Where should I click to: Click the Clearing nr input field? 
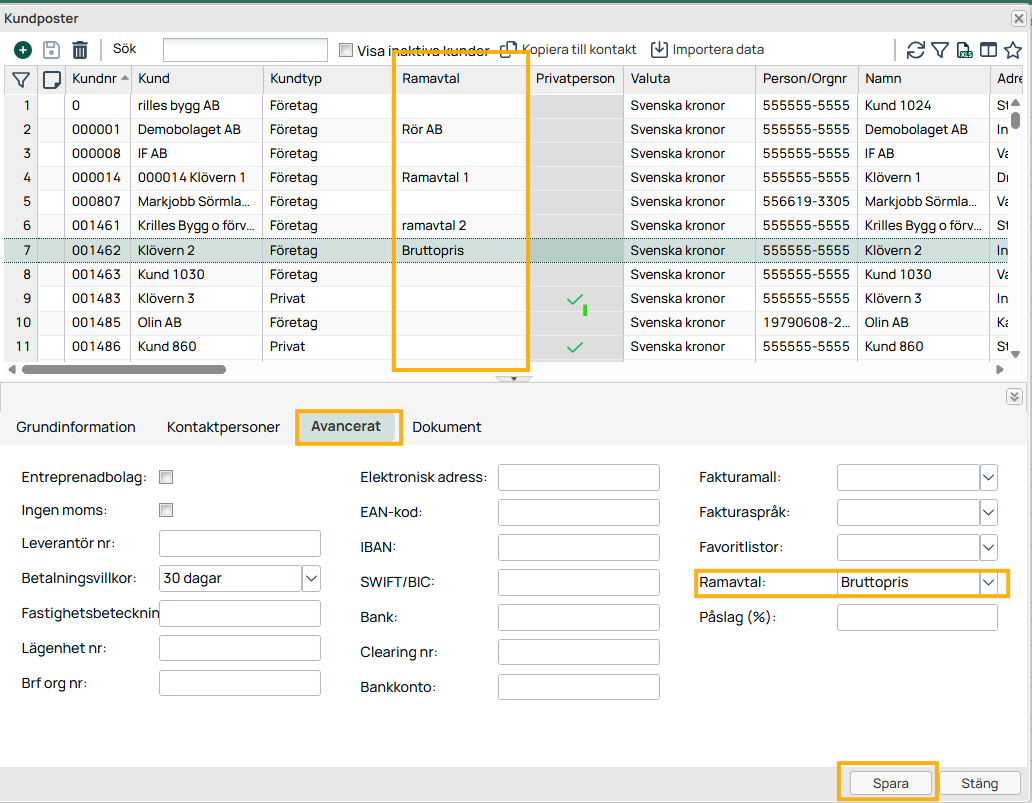pos(579,652)
